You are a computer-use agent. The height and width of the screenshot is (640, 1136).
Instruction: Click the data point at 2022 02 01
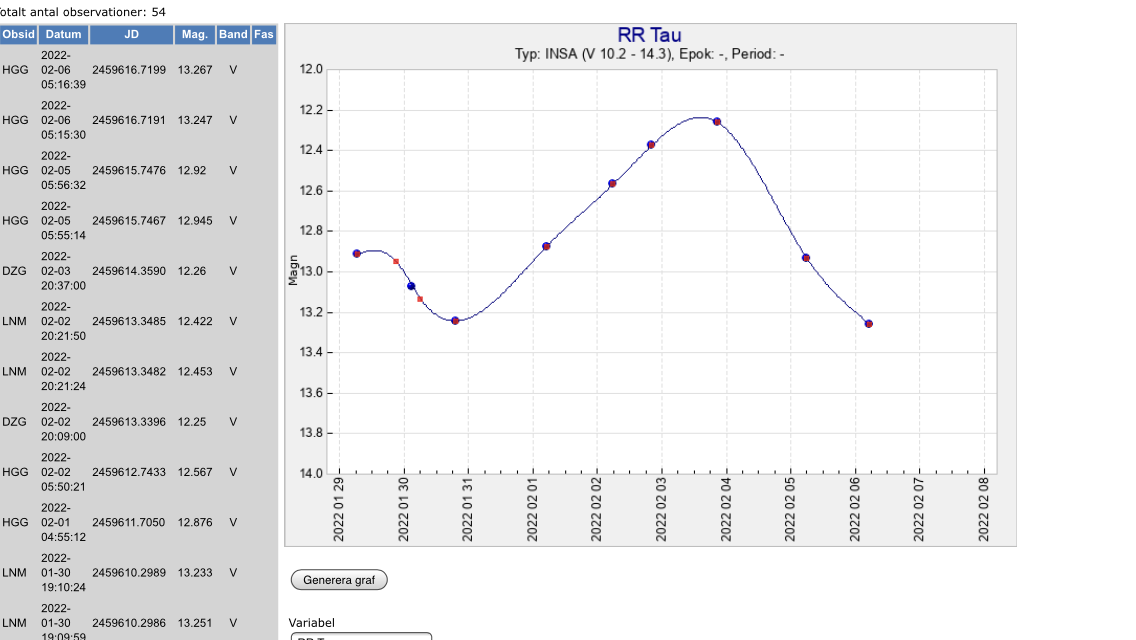point(546,246)
